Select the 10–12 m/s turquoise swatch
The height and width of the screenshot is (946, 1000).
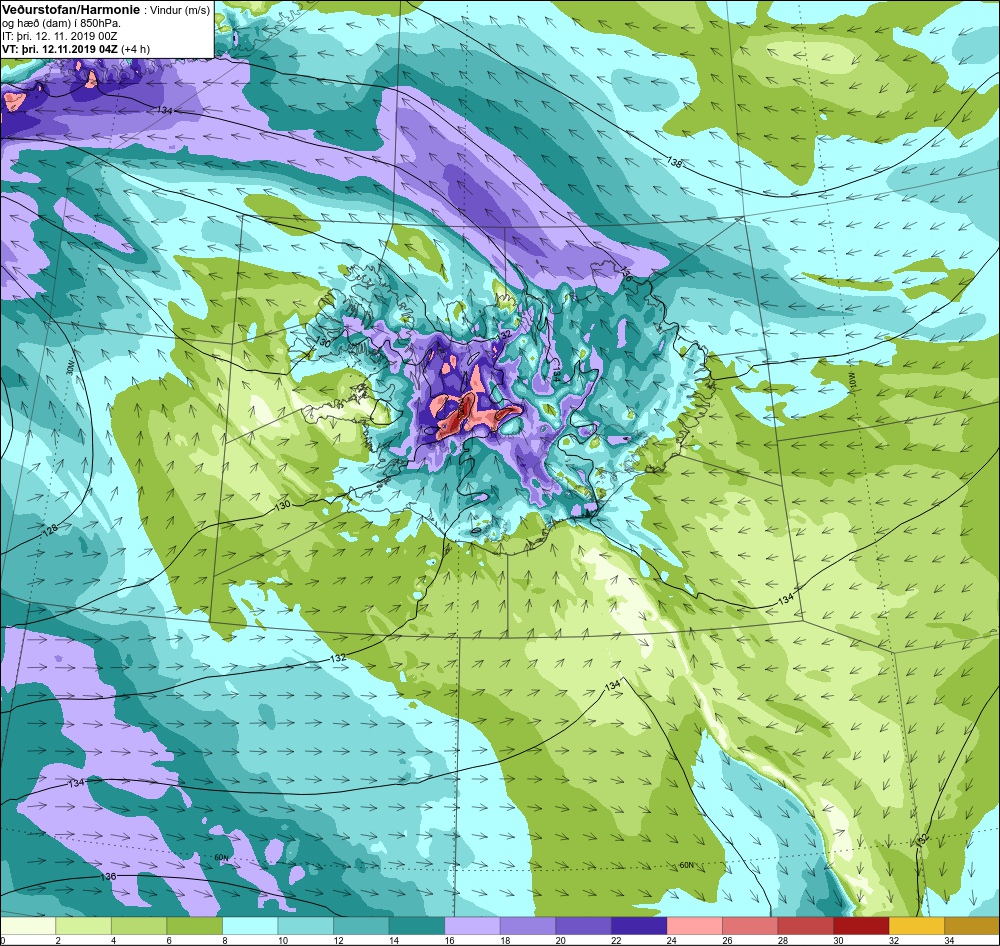coord(305,925)
